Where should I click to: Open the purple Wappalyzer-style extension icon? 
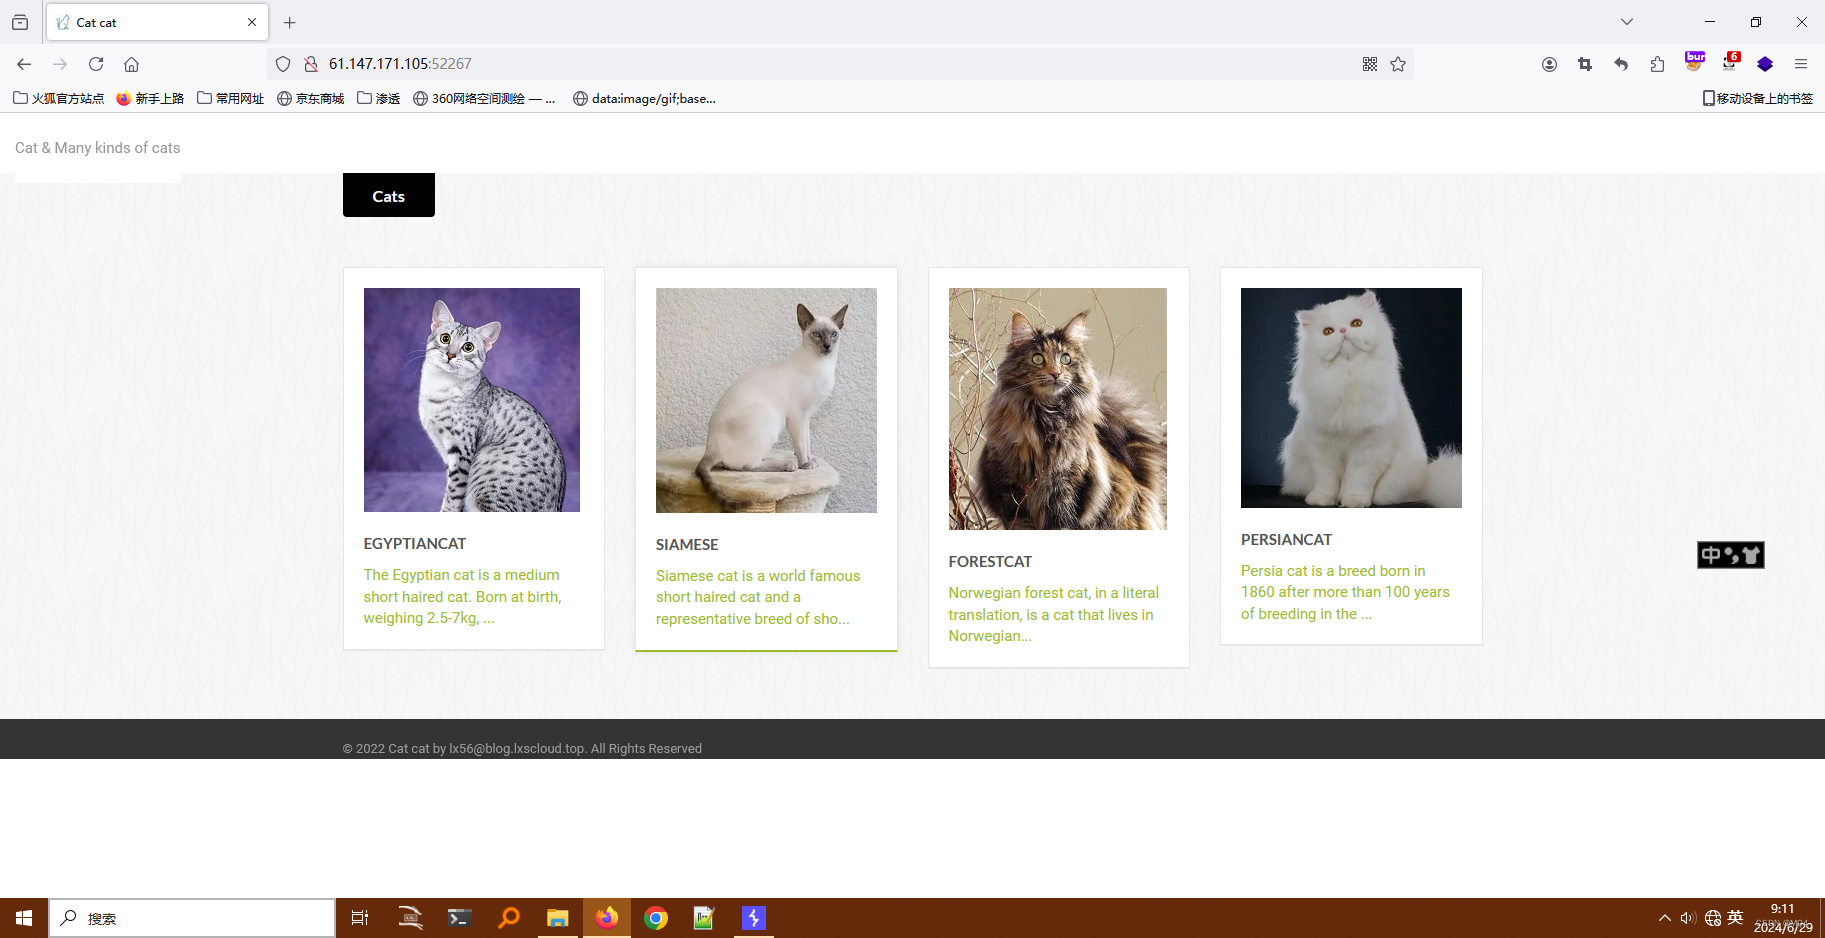[1764, 64]
